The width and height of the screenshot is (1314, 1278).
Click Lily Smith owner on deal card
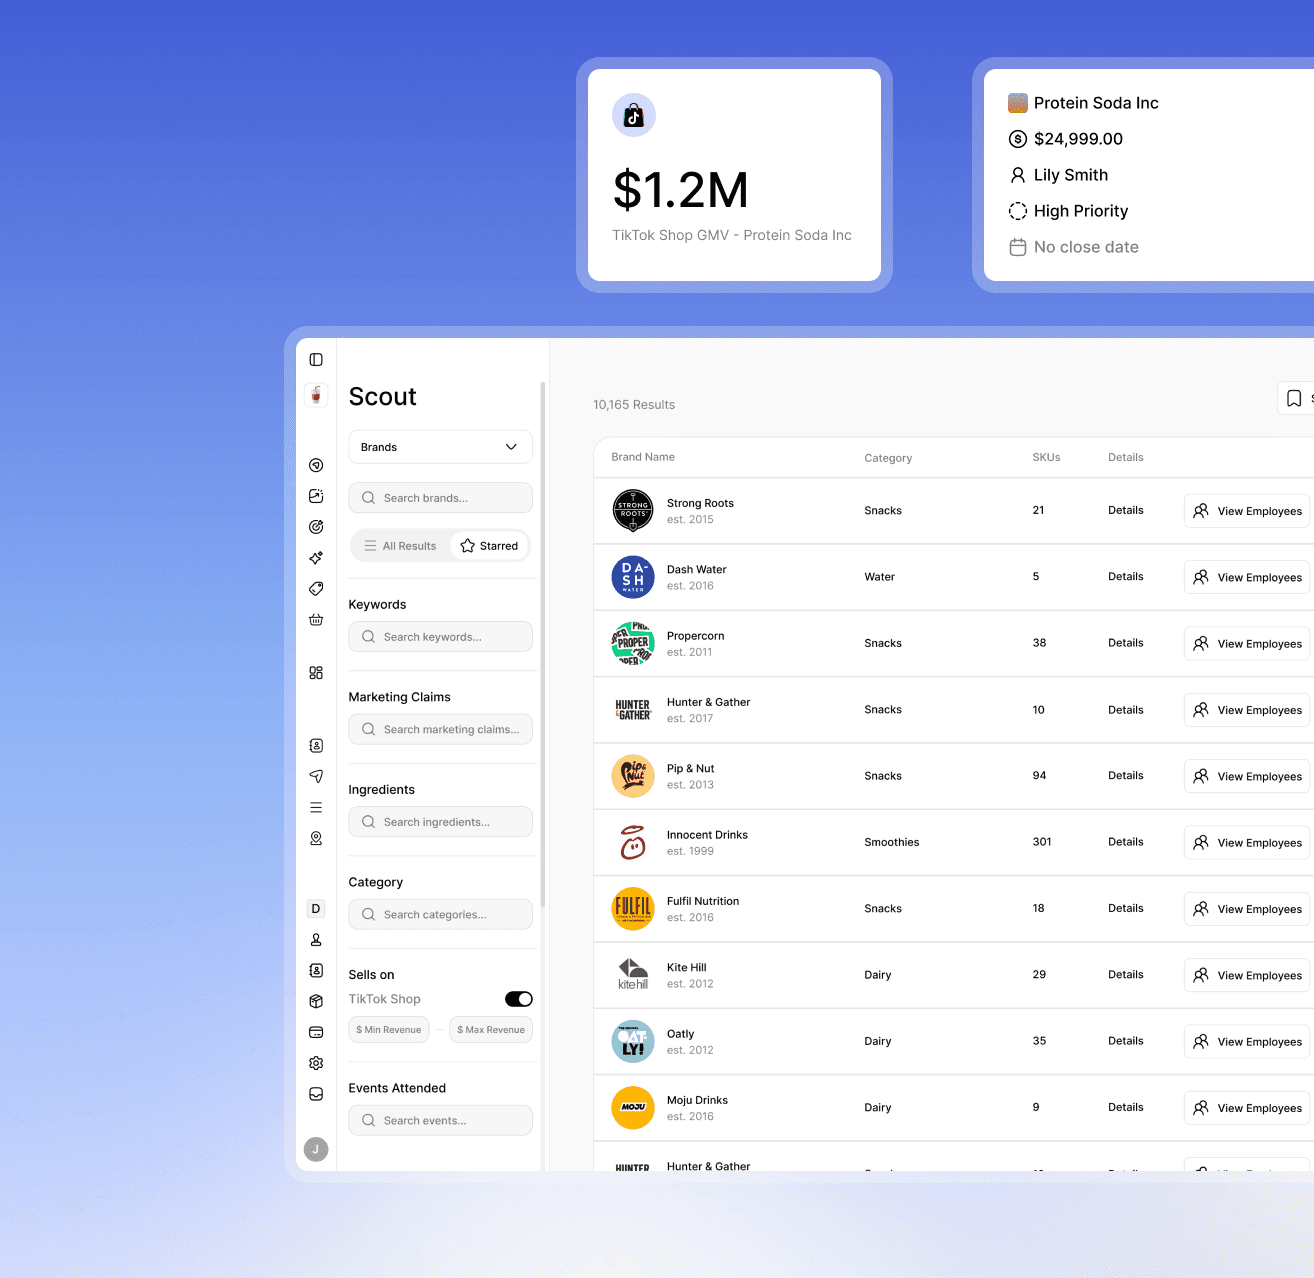tap(1070, 175)
